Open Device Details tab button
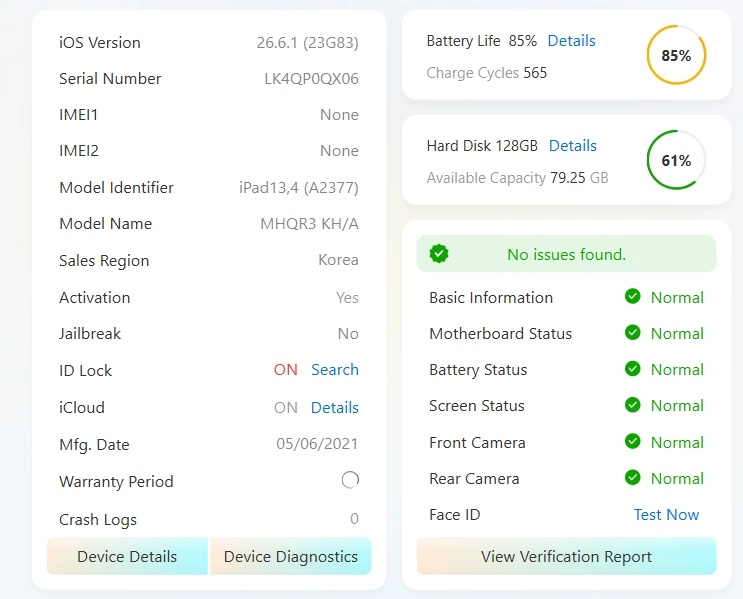 pyautogui.click(x=127, y=556)
